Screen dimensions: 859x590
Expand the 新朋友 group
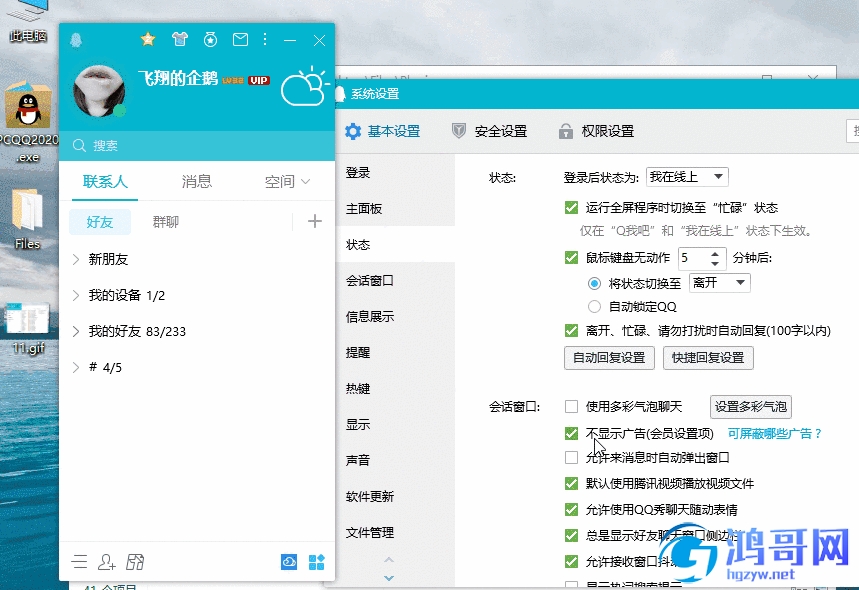(x=197, y=259)
